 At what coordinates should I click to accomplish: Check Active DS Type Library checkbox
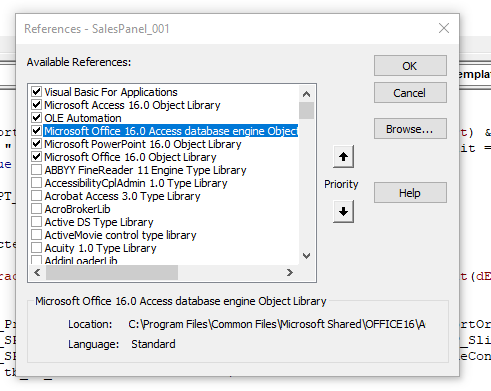click(x=36, y=222)
